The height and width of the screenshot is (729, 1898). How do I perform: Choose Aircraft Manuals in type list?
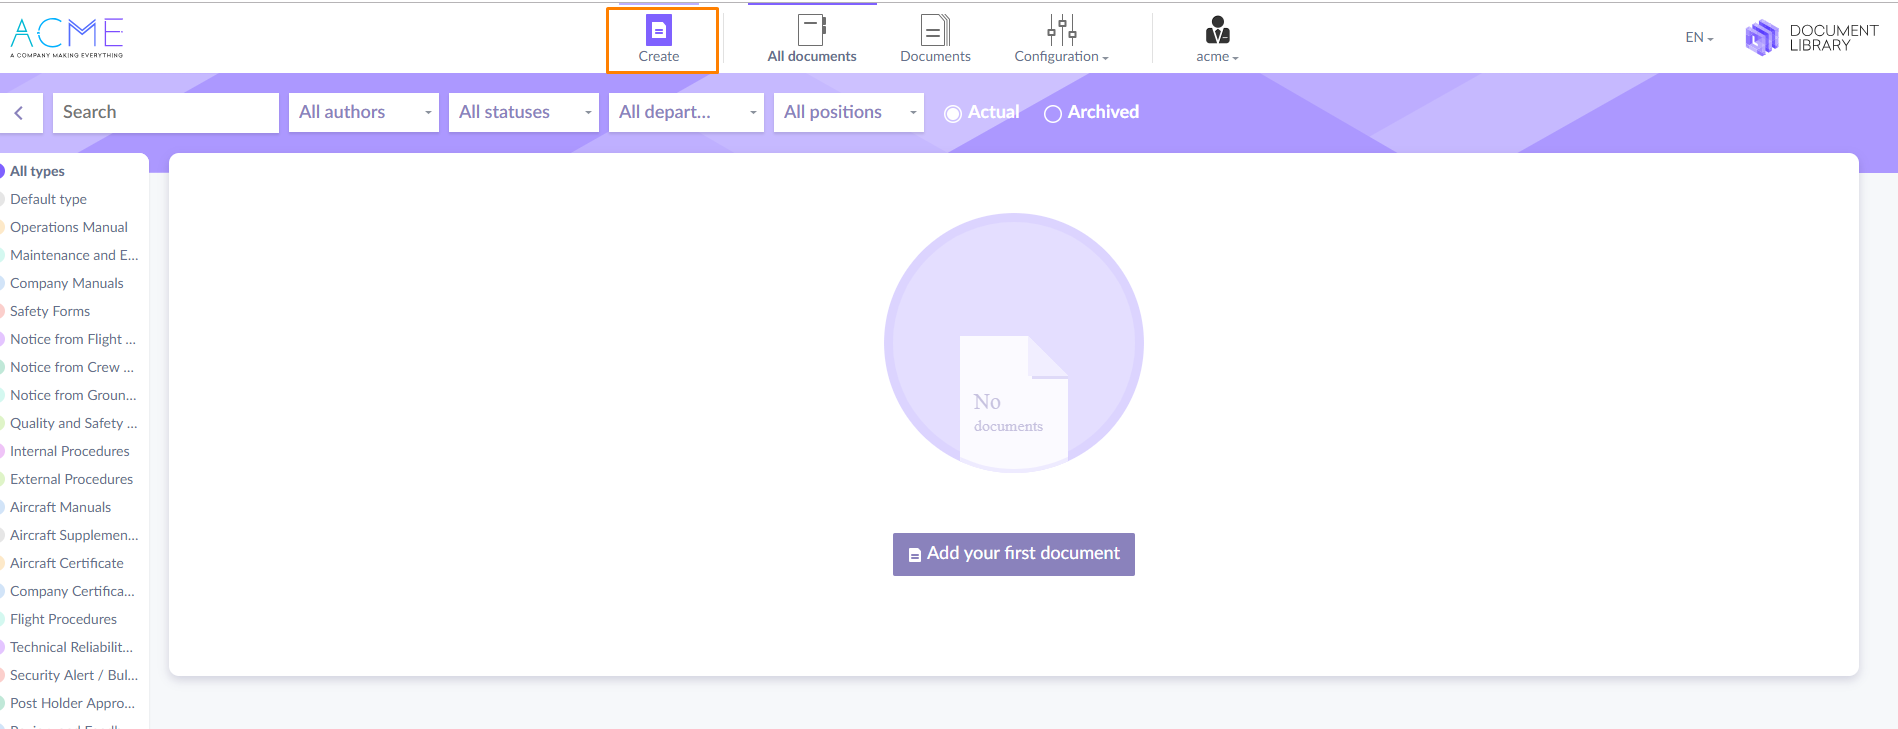pyautogui.click(x=61, y=507)
